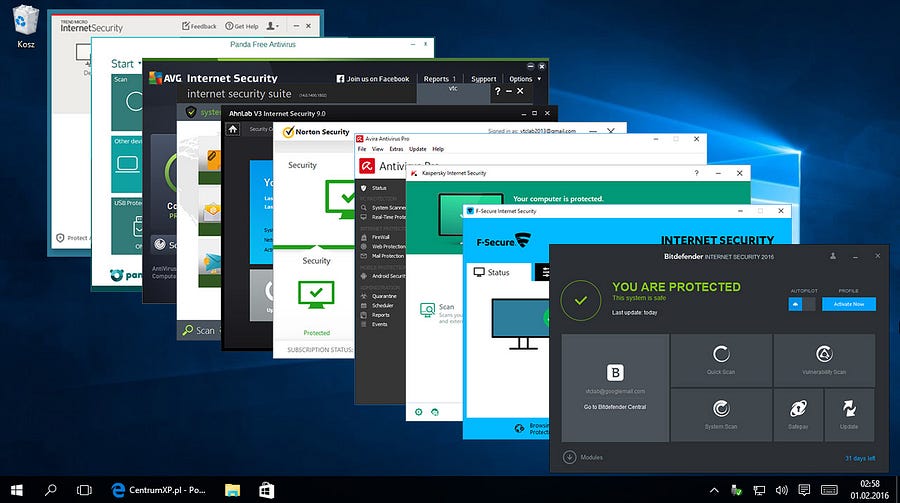Screen dimensions: 900x503
Task: Click Join us on Facebook in AVG
Action: (x=373, y=79)
